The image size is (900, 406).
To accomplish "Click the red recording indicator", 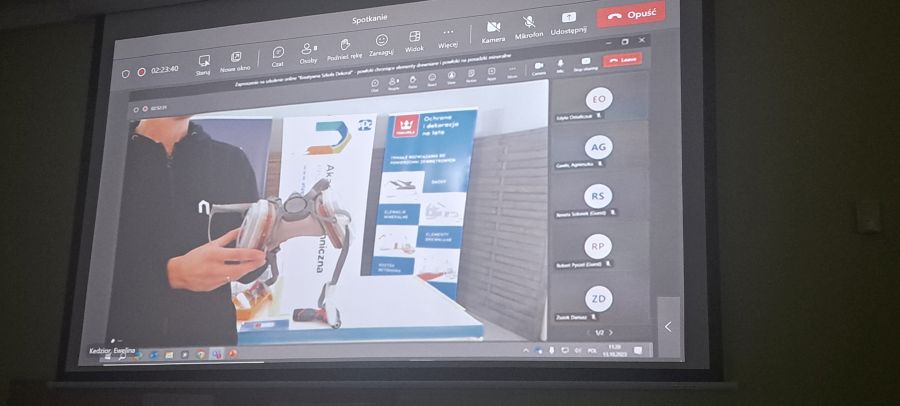I will (141, 72).
